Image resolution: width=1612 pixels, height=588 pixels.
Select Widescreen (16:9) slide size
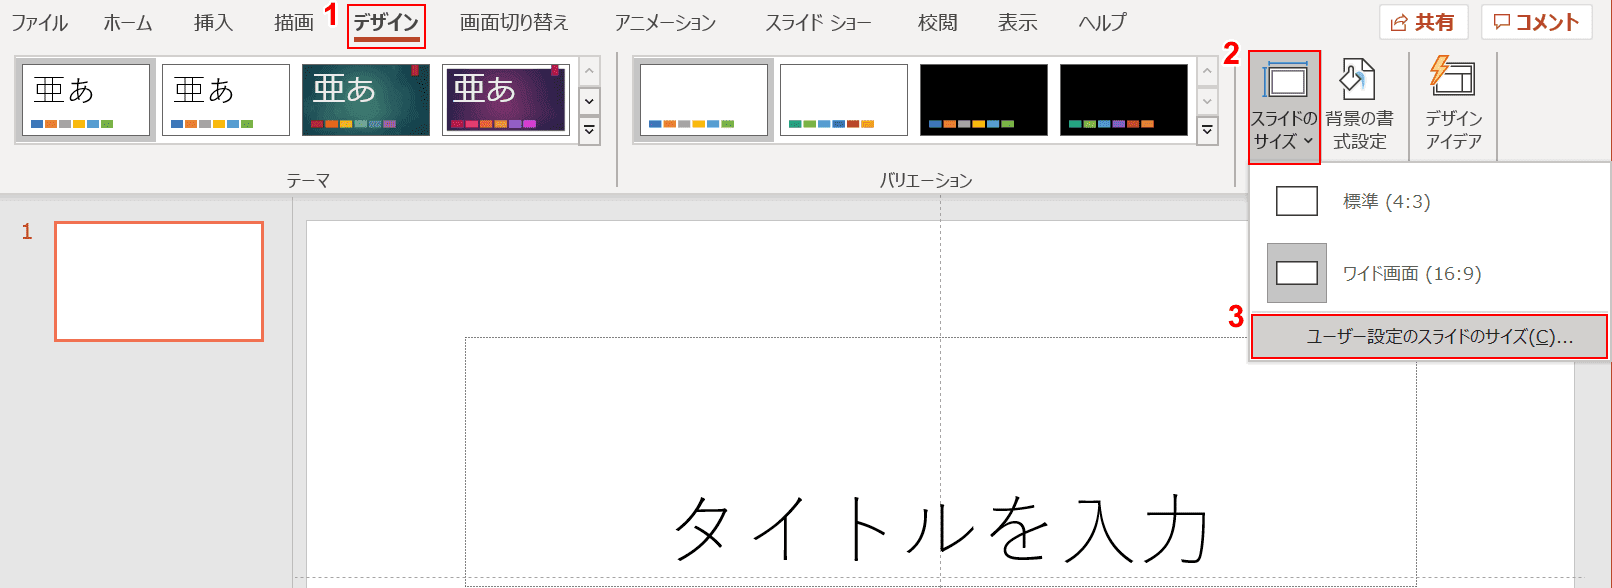click(1430, 273)
